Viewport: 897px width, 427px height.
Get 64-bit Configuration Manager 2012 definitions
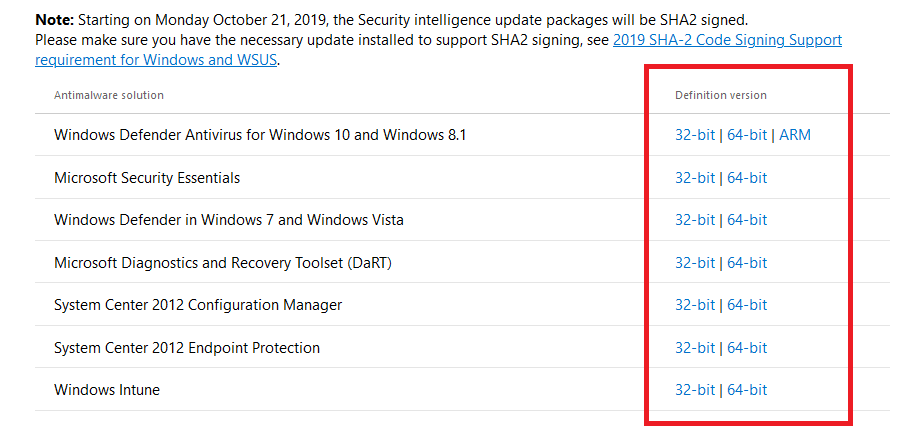pyautogui.click(x=747, y=305)
